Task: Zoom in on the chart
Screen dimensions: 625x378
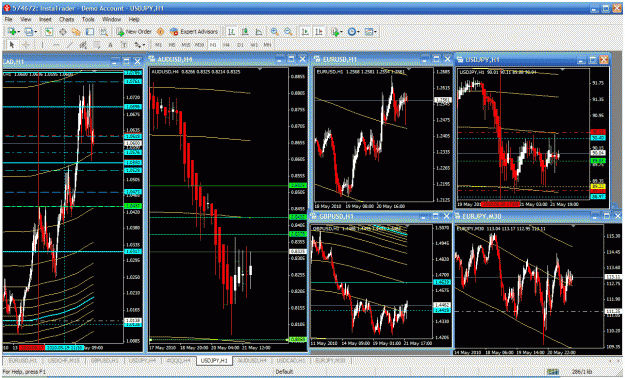Action: [275, 32]
